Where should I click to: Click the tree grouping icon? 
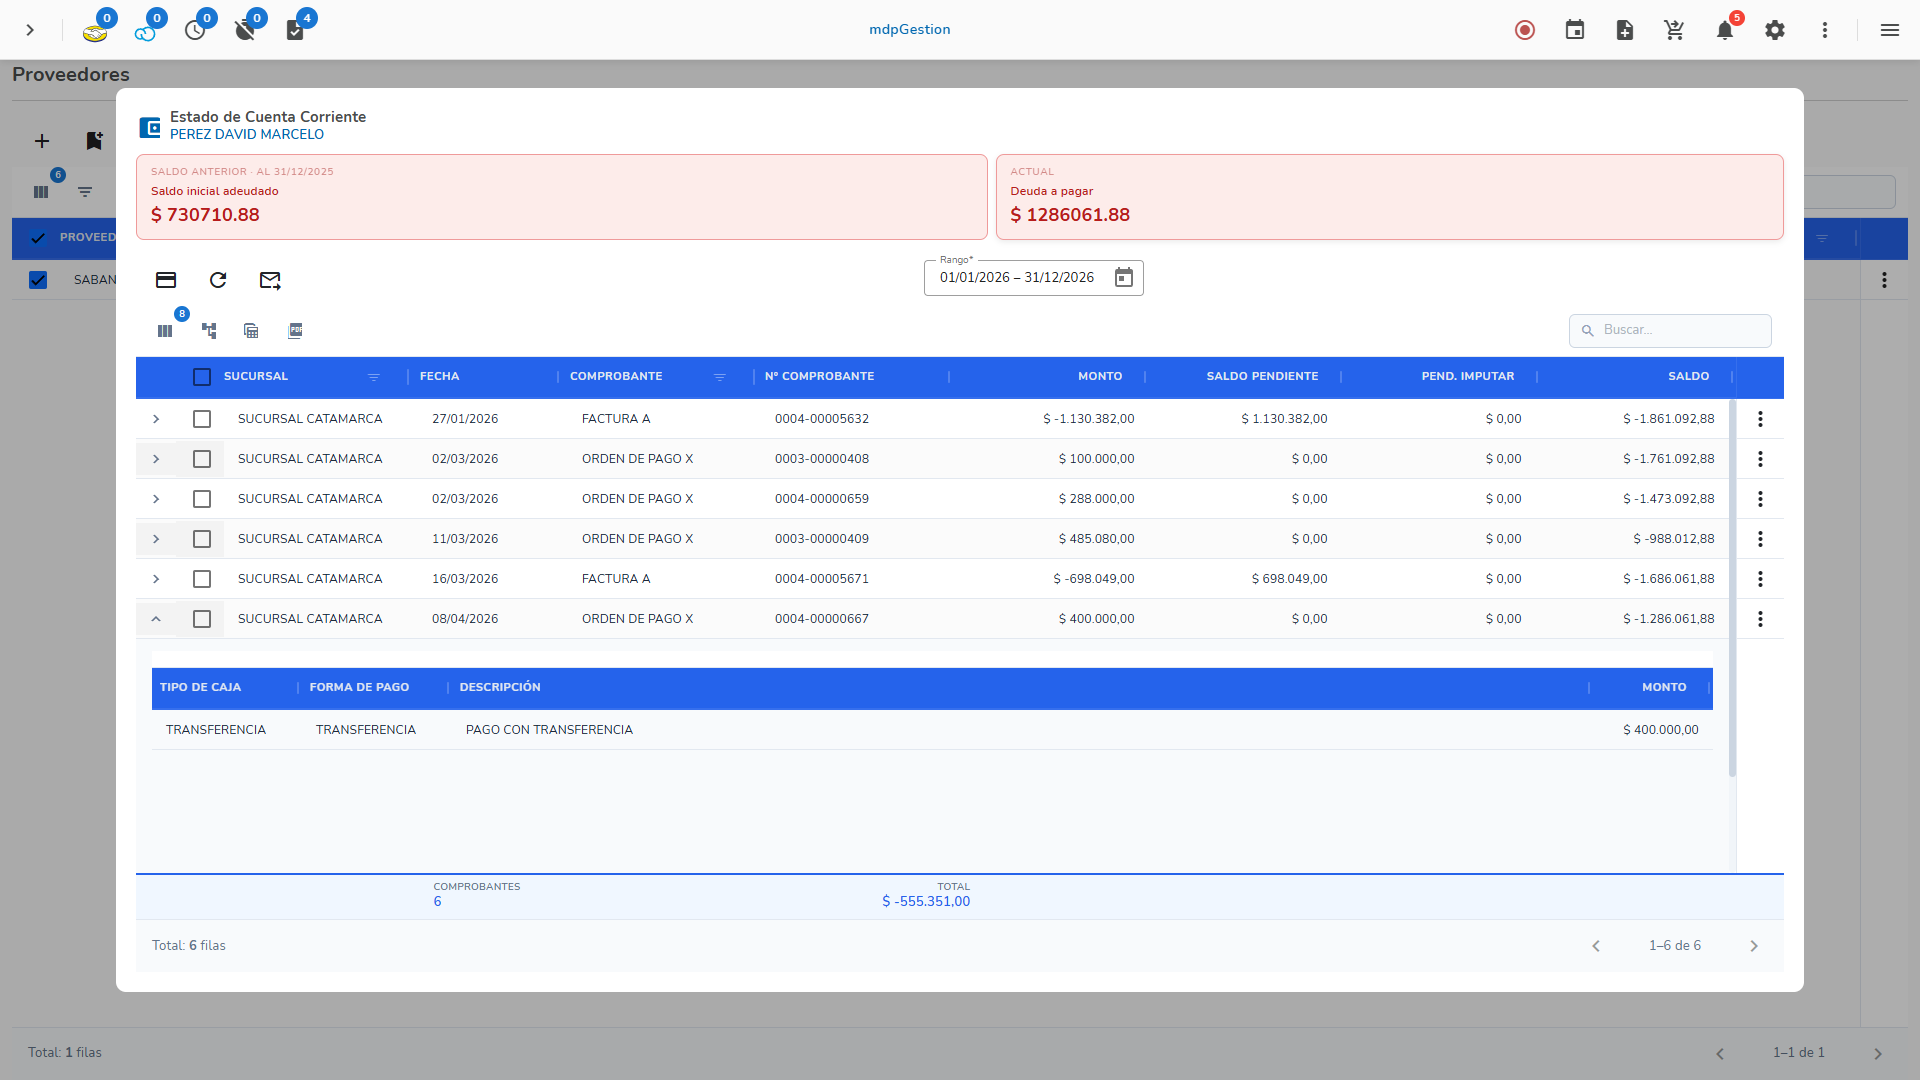tap(209, 331)
